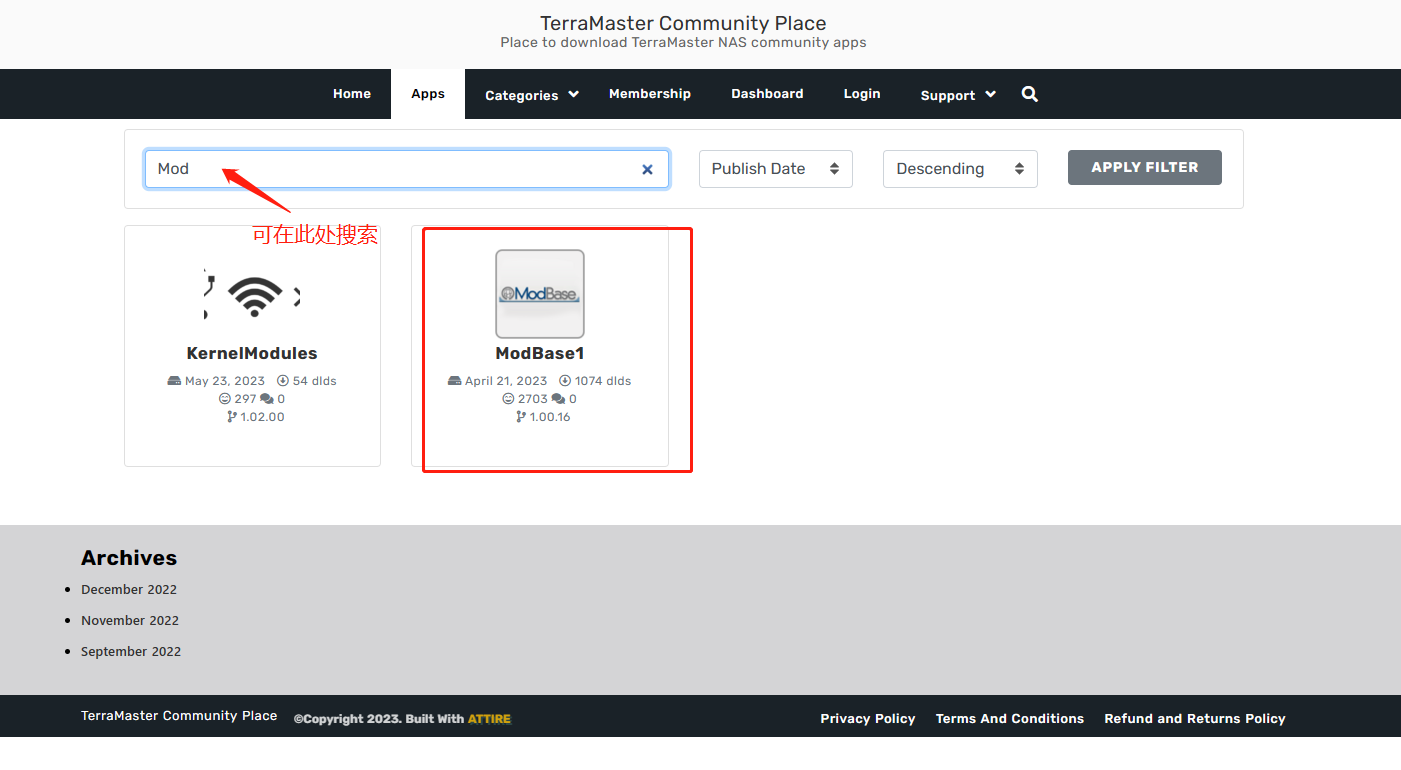Click the footer TerraMaster Community Place text
Screen dimensions: 1401x770
coord(179,716)
